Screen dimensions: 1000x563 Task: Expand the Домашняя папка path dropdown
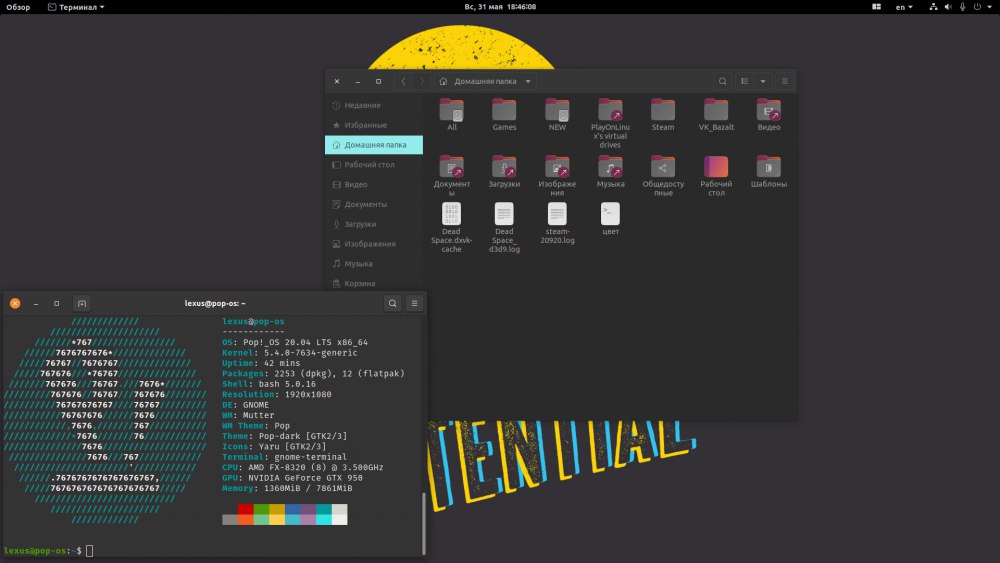click(x=528, y=81)
